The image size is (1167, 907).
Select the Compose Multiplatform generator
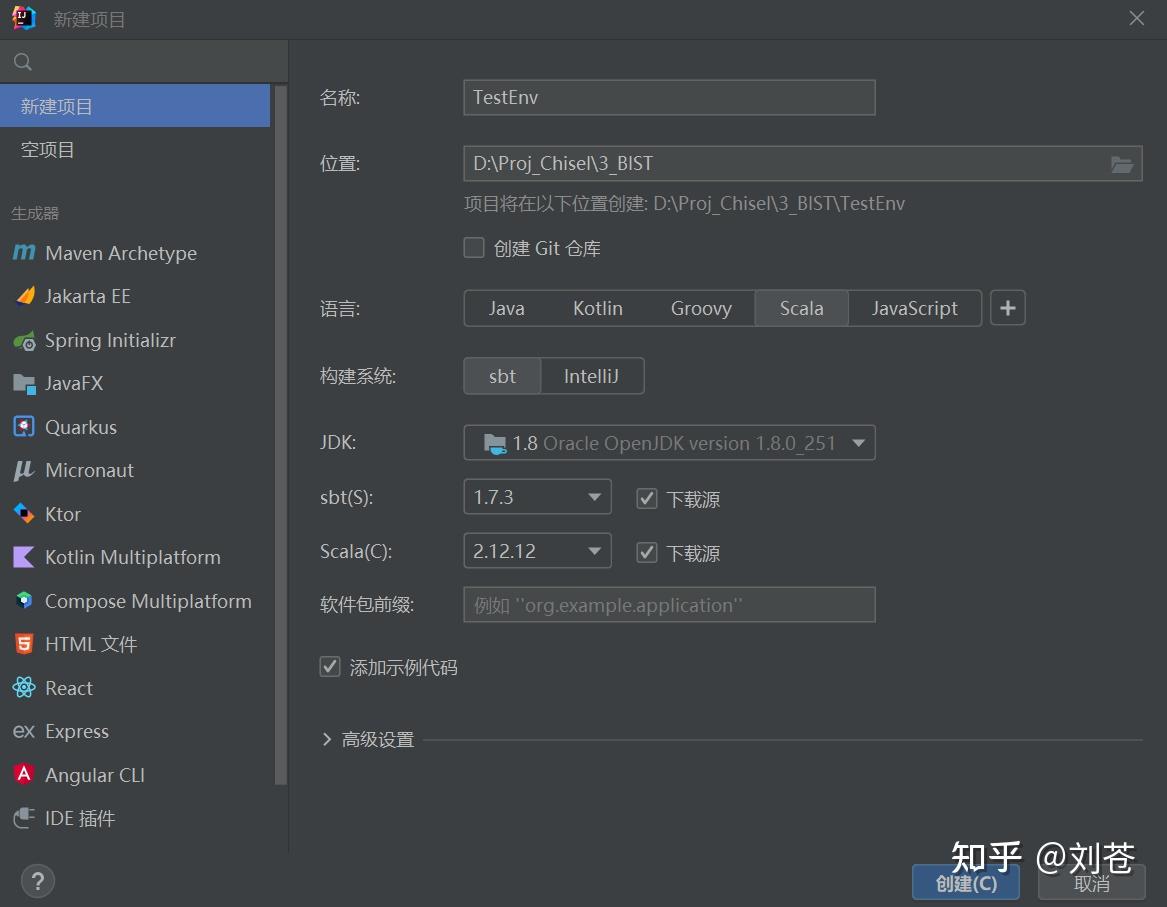pos(148,601)
